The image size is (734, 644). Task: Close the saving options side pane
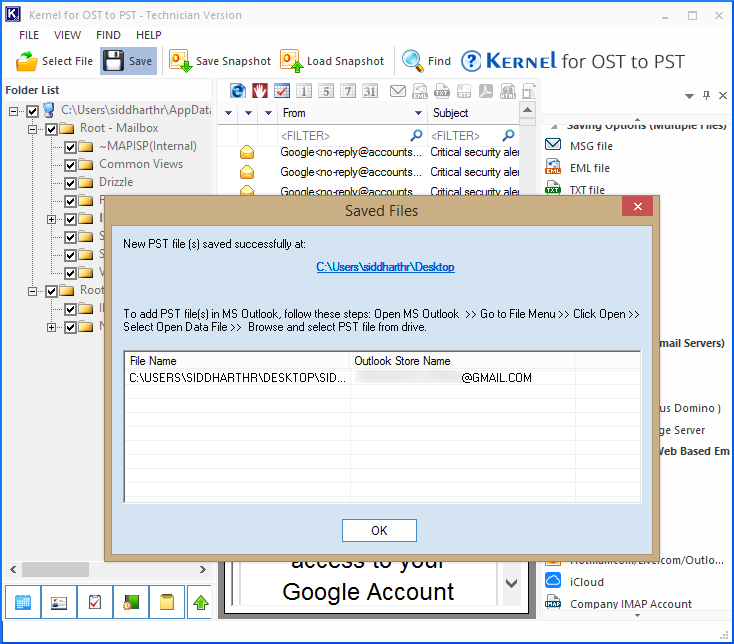click(x=723, y=95)
